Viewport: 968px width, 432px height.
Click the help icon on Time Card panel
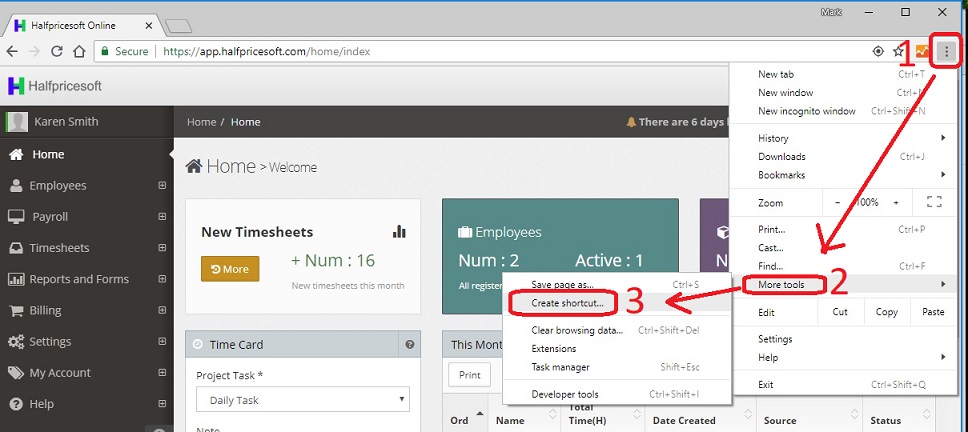(x=410, y=344)
